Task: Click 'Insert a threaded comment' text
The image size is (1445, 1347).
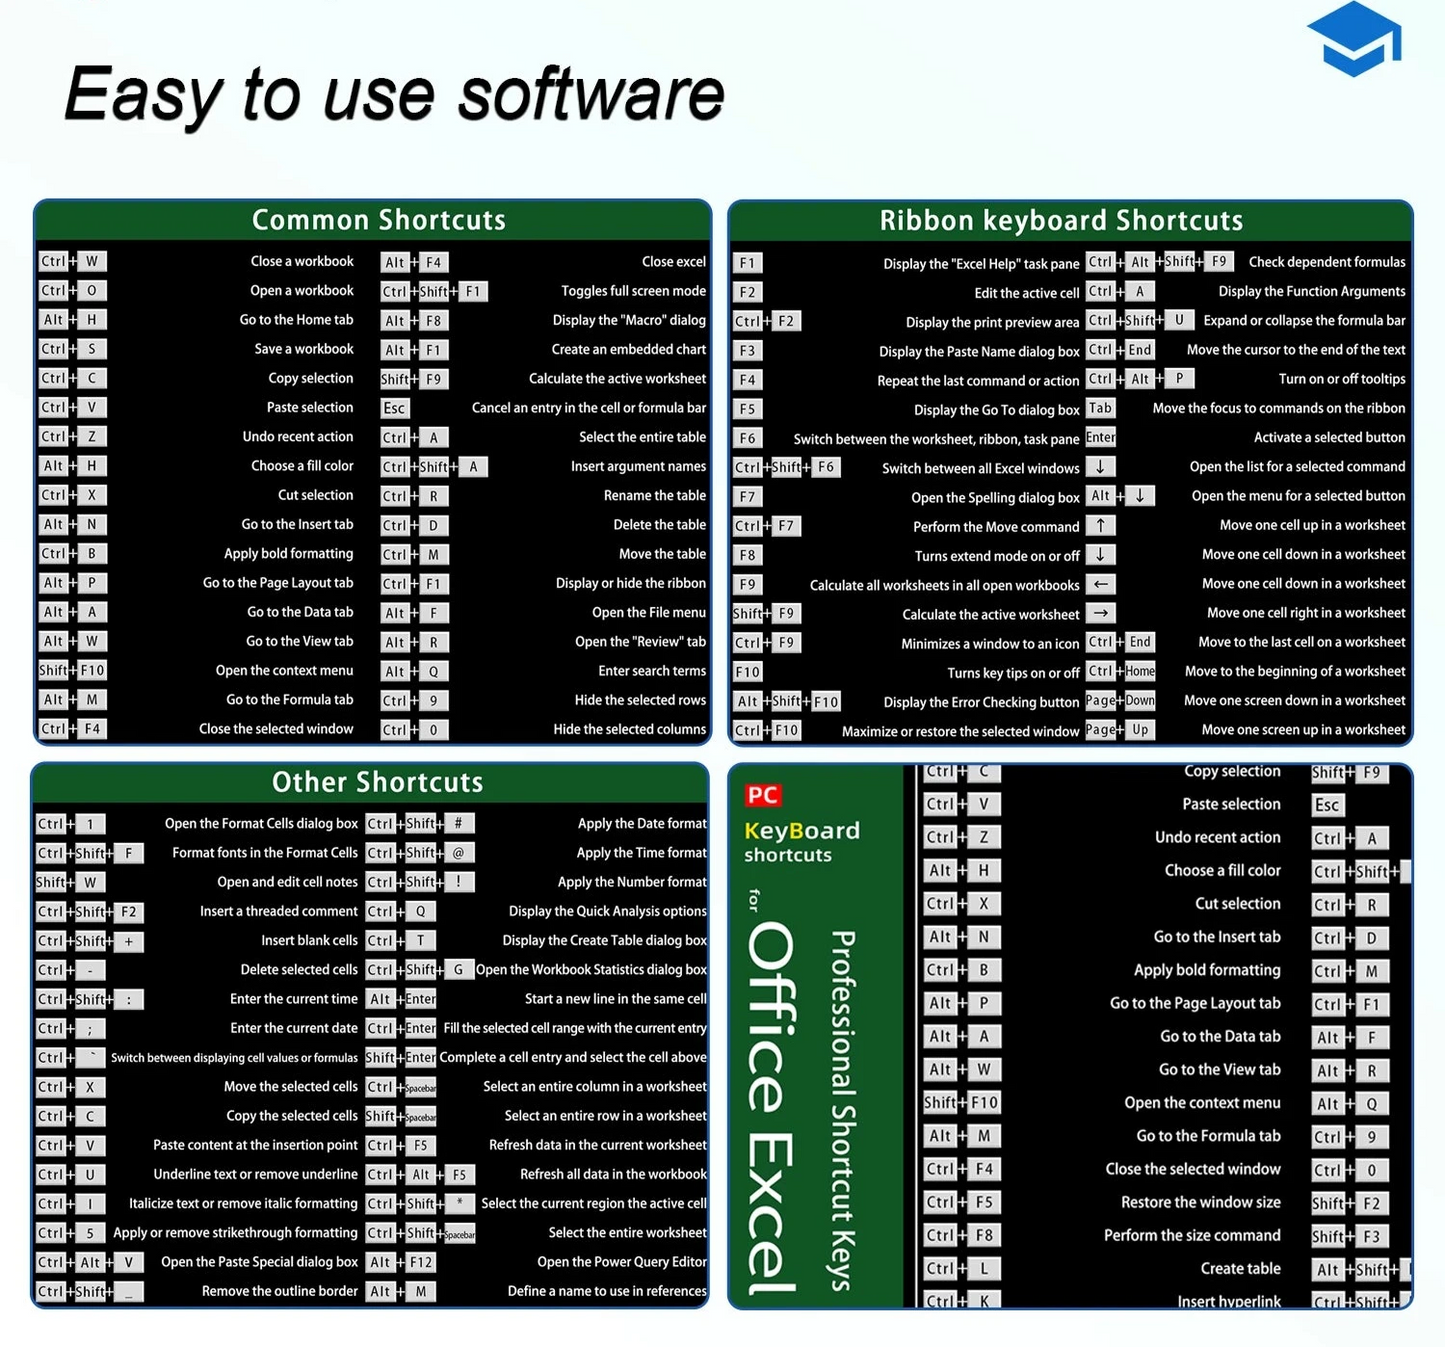Action: point(279,911)
